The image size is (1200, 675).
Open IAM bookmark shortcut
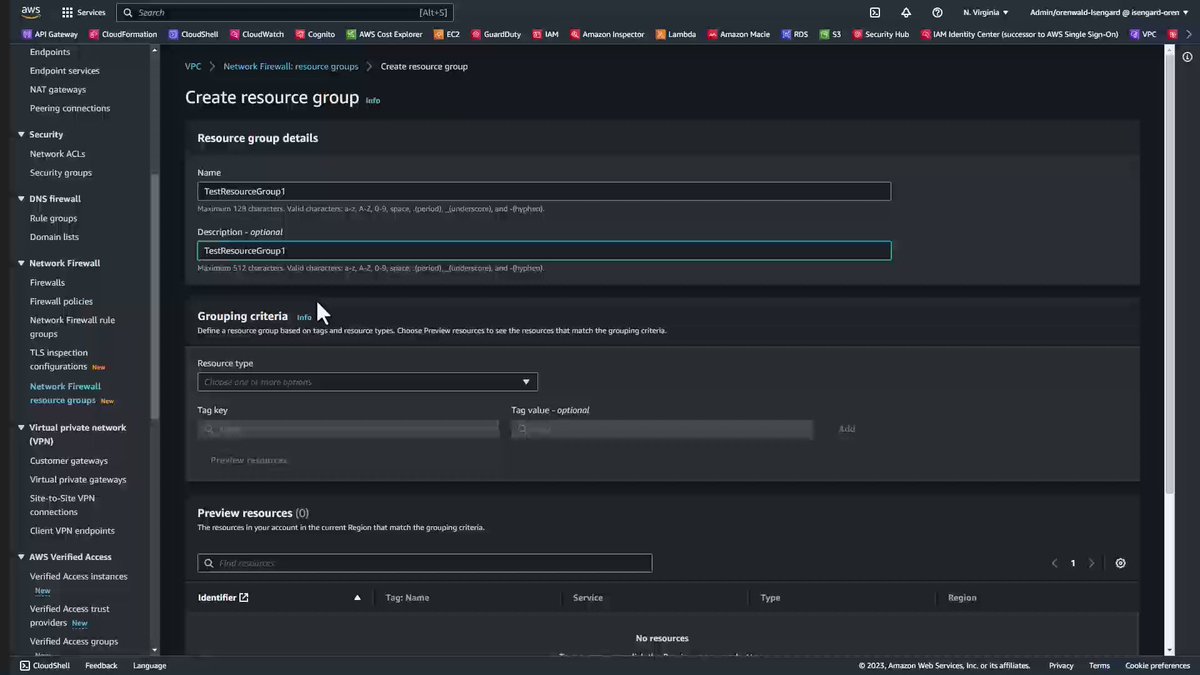545,34
